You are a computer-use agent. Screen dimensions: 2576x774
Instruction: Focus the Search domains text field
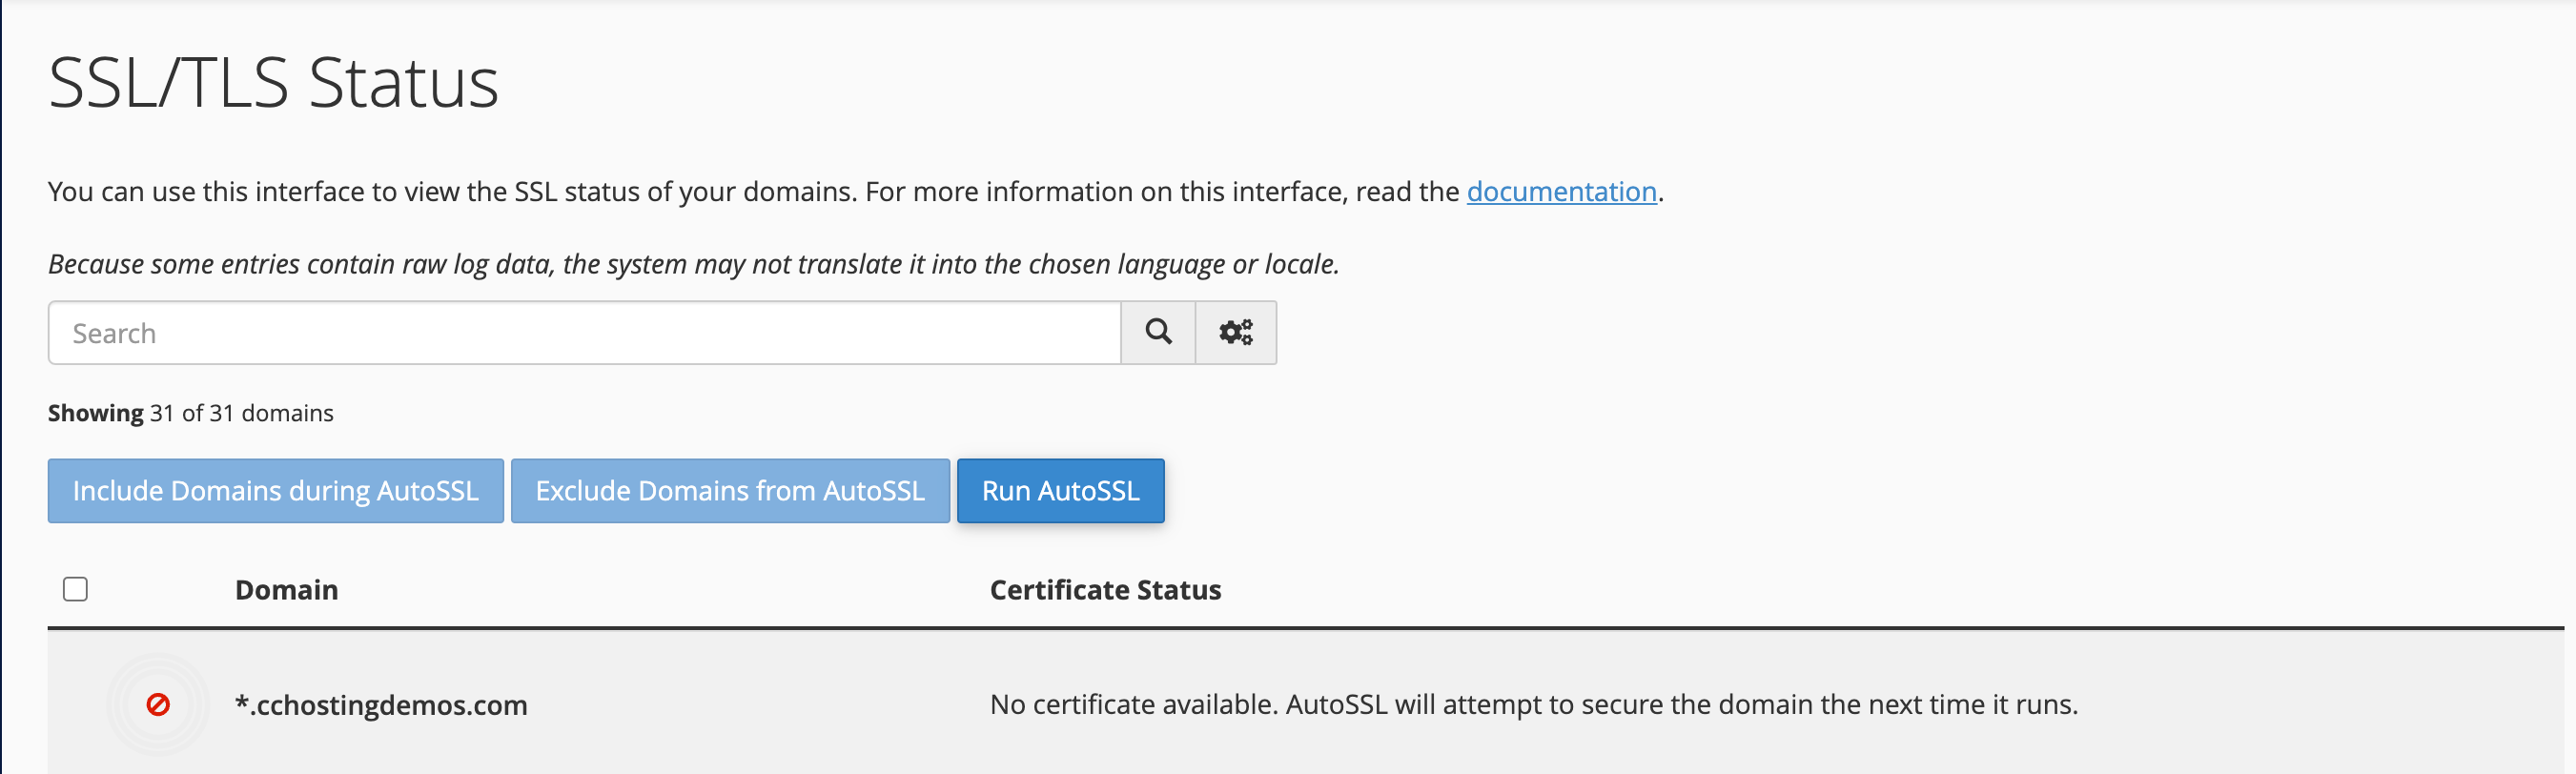pyautogui.click(x=584, y=333)
